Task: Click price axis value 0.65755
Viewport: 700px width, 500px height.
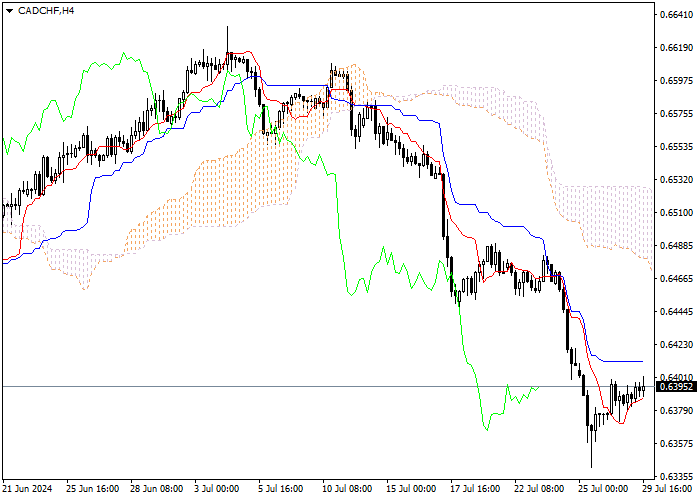Action: click(x=676, y=114)
